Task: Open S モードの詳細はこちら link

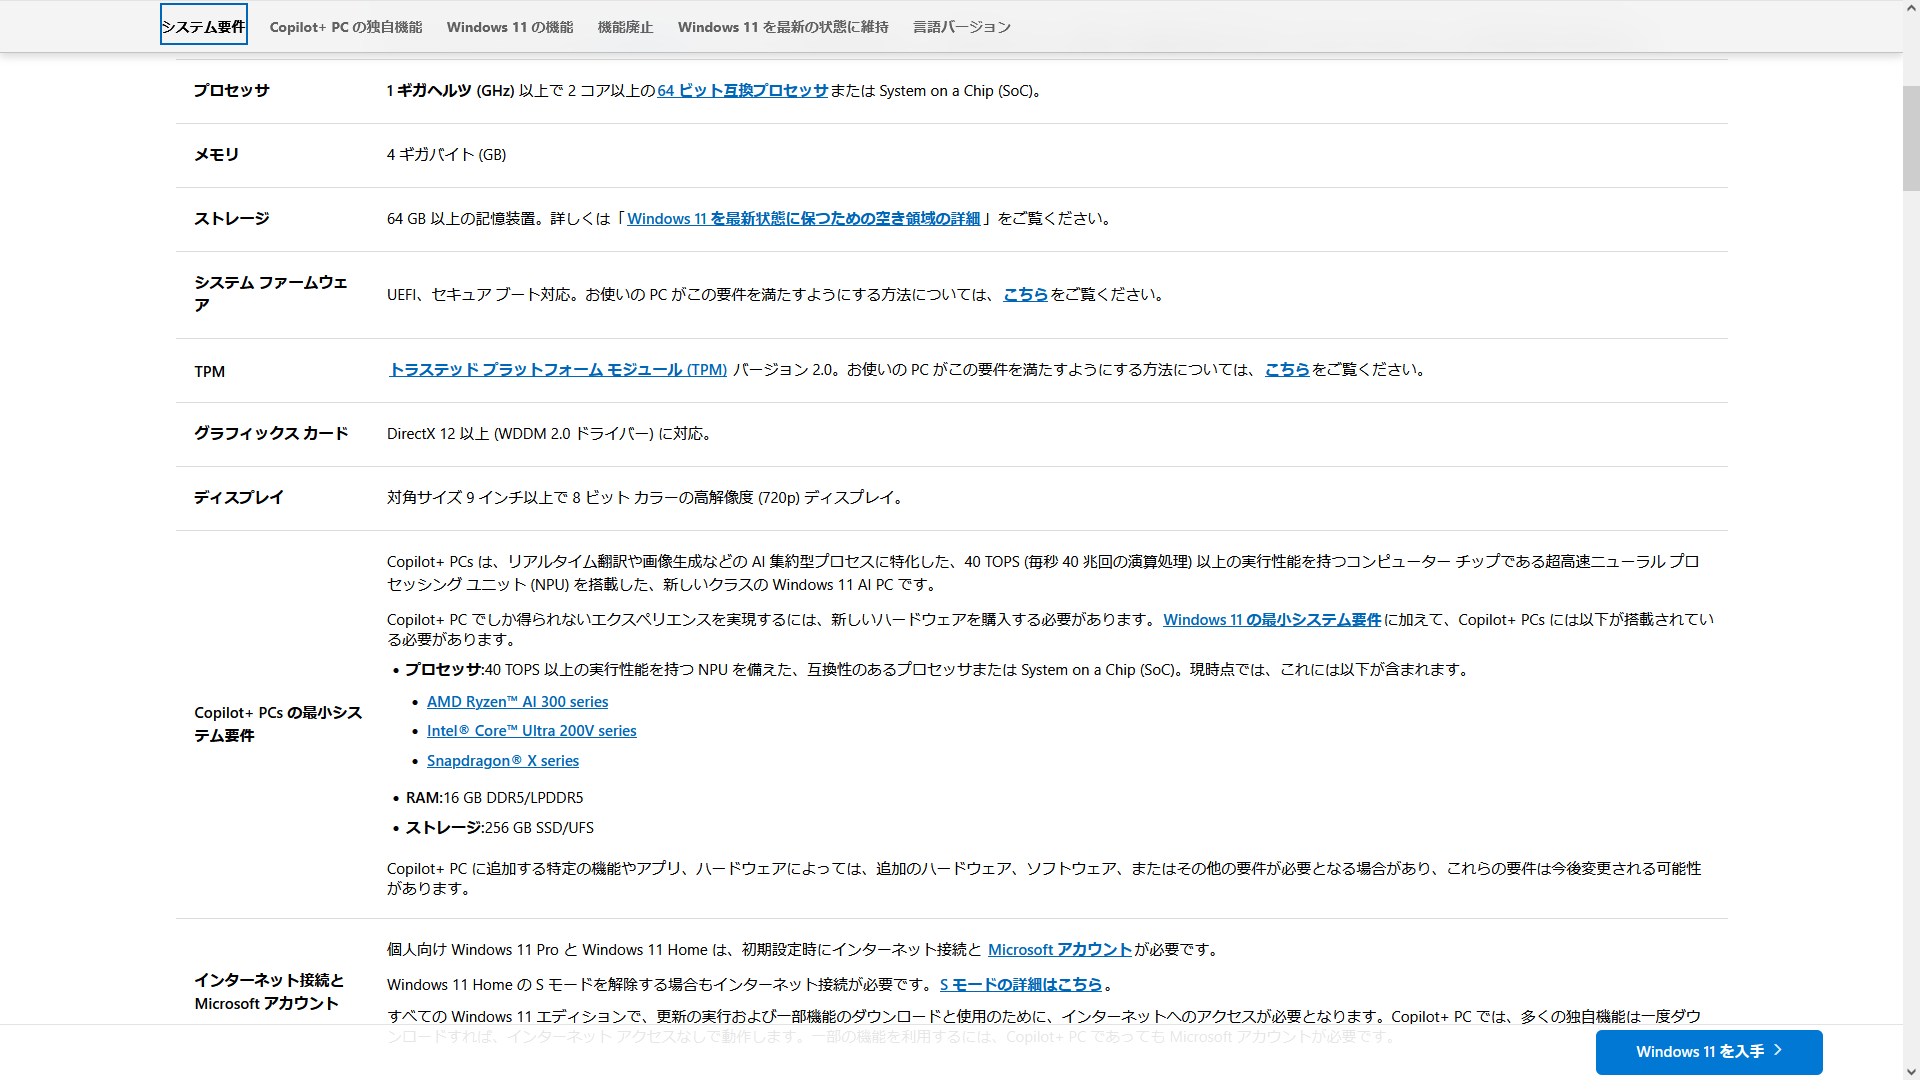Action: tap(1020, 985)
